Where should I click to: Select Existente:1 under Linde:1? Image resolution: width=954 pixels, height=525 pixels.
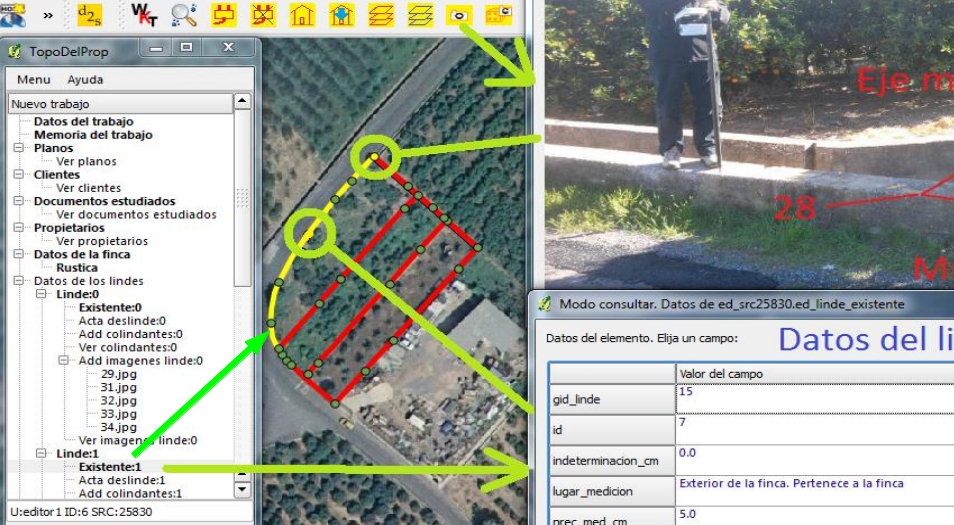[110, 467]
